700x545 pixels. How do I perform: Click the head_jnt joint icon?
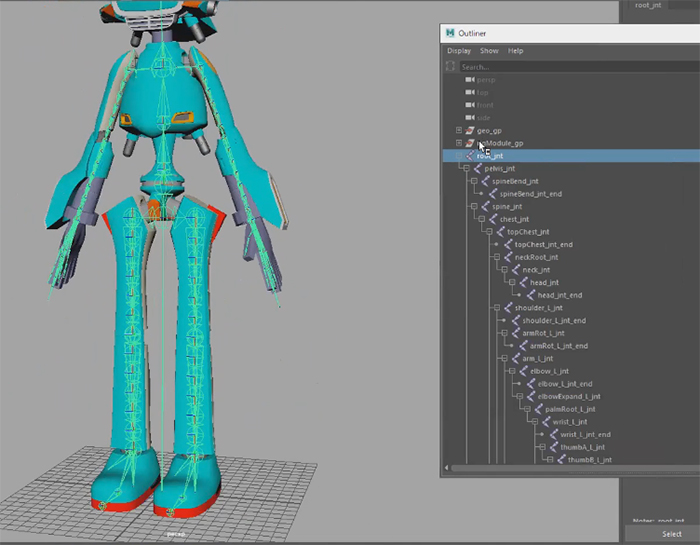point(523,282)
